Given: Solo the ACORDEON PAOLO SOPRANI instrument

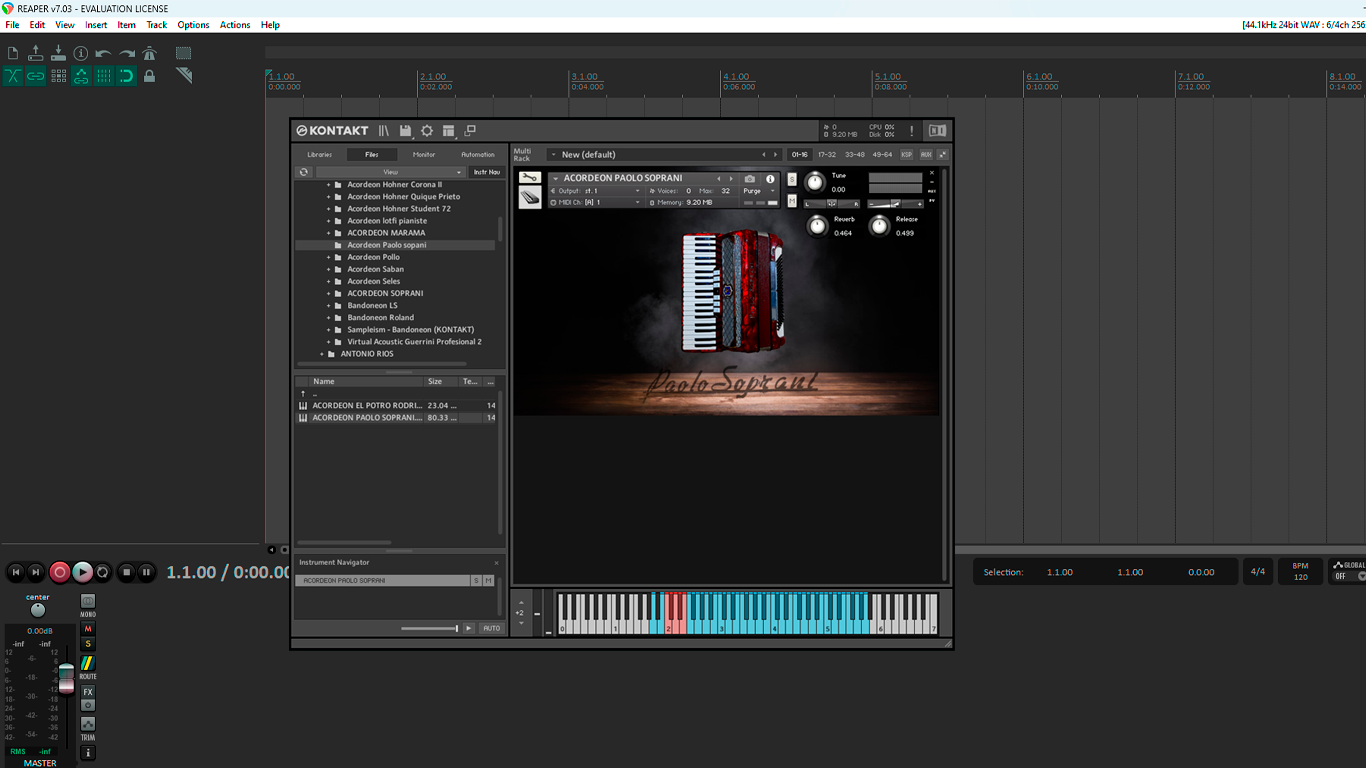Looking at the screenshot, I should tap(792, 179).
